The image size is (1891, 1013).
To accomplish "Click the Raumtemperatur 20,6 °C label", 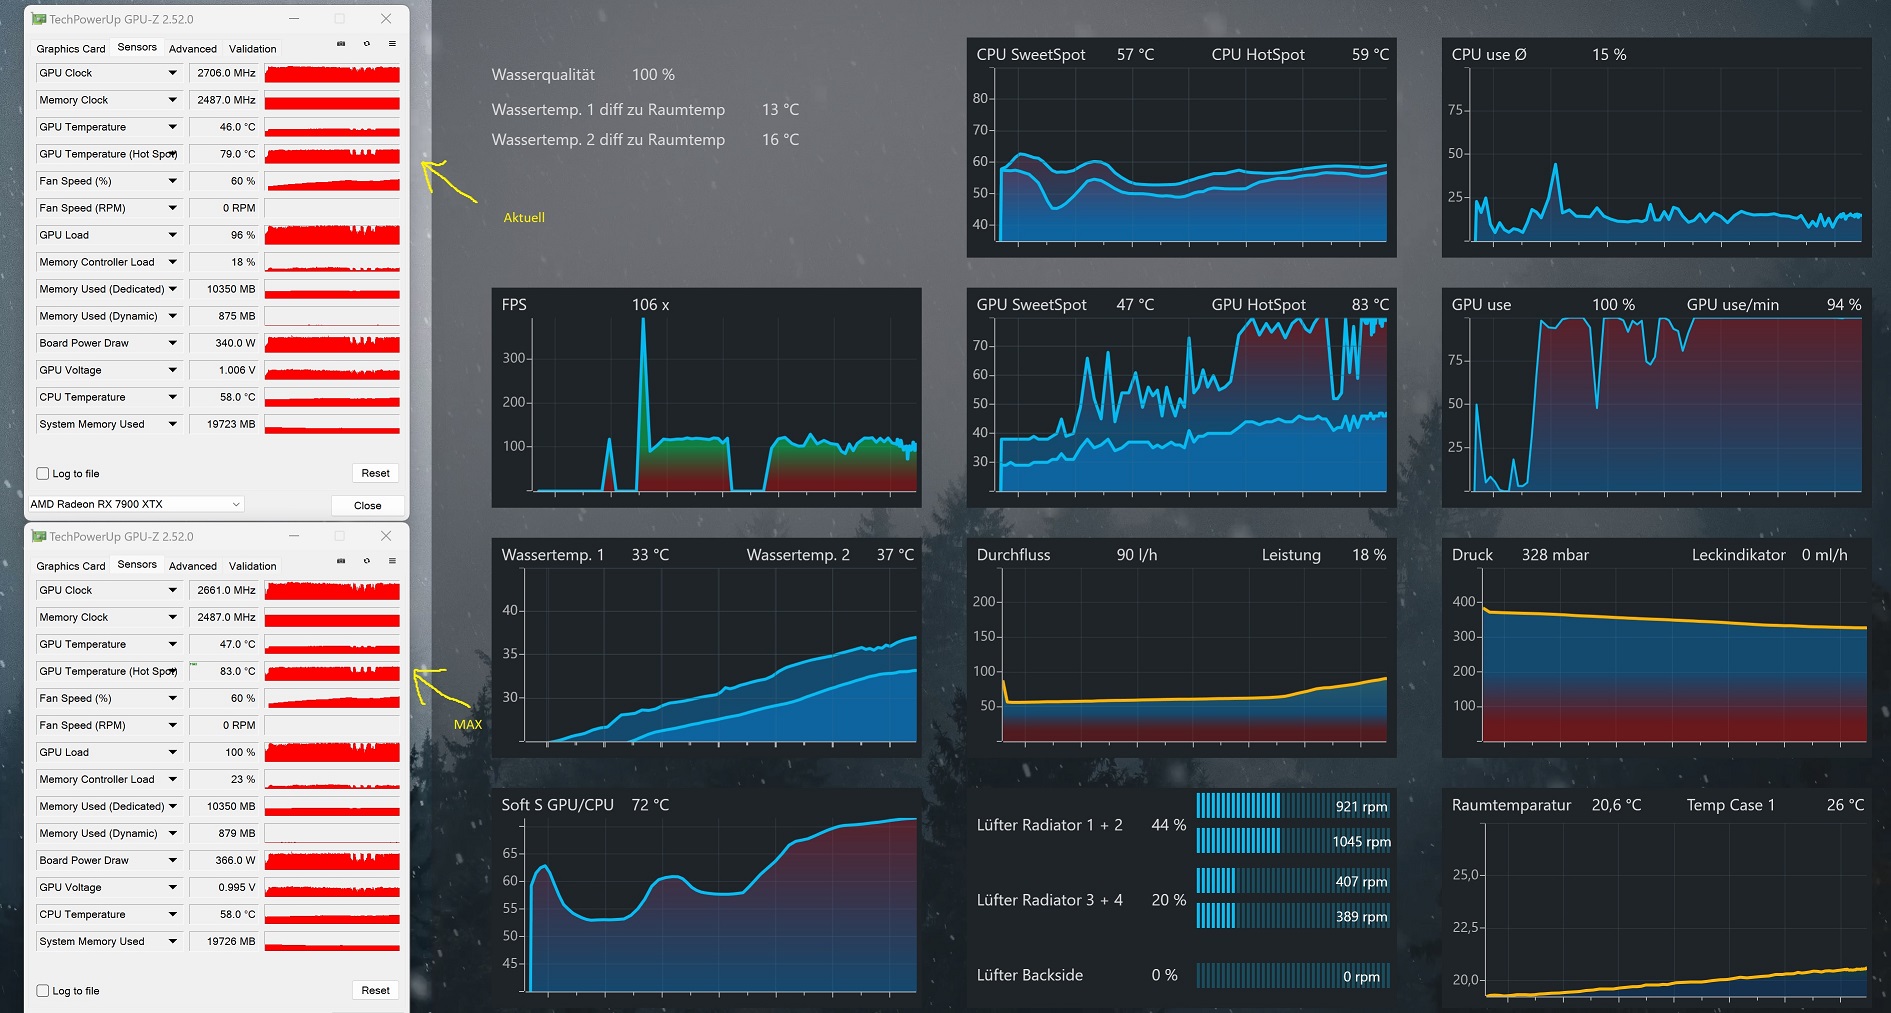I will [x=1546, y=805].
